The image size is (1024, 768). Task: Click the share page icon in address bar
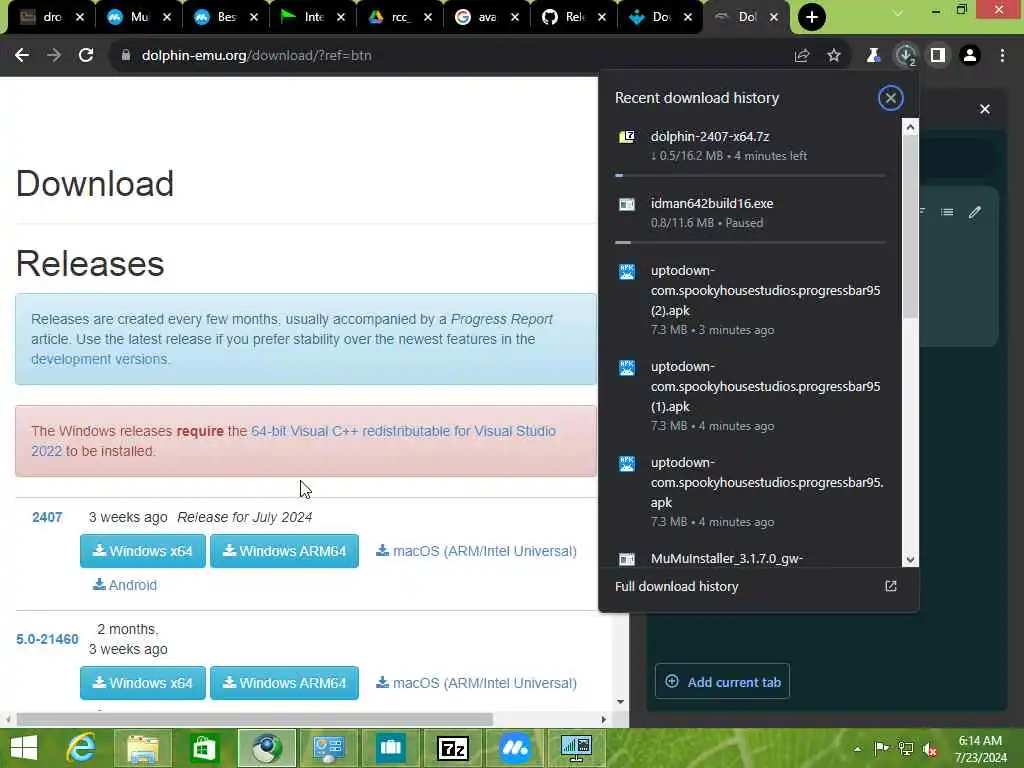[x=802, y=56]
